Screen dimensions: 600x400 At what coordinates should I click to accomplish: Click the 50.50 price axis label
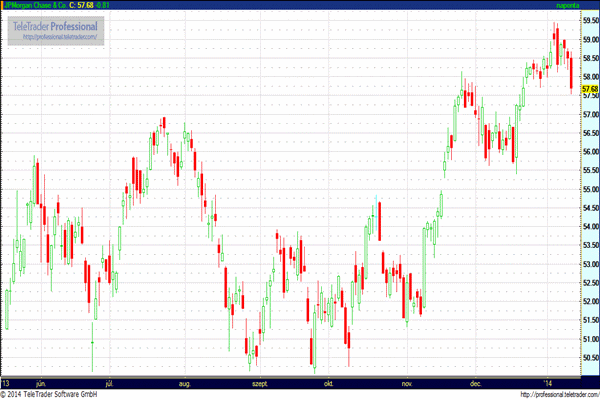(590, 358)
